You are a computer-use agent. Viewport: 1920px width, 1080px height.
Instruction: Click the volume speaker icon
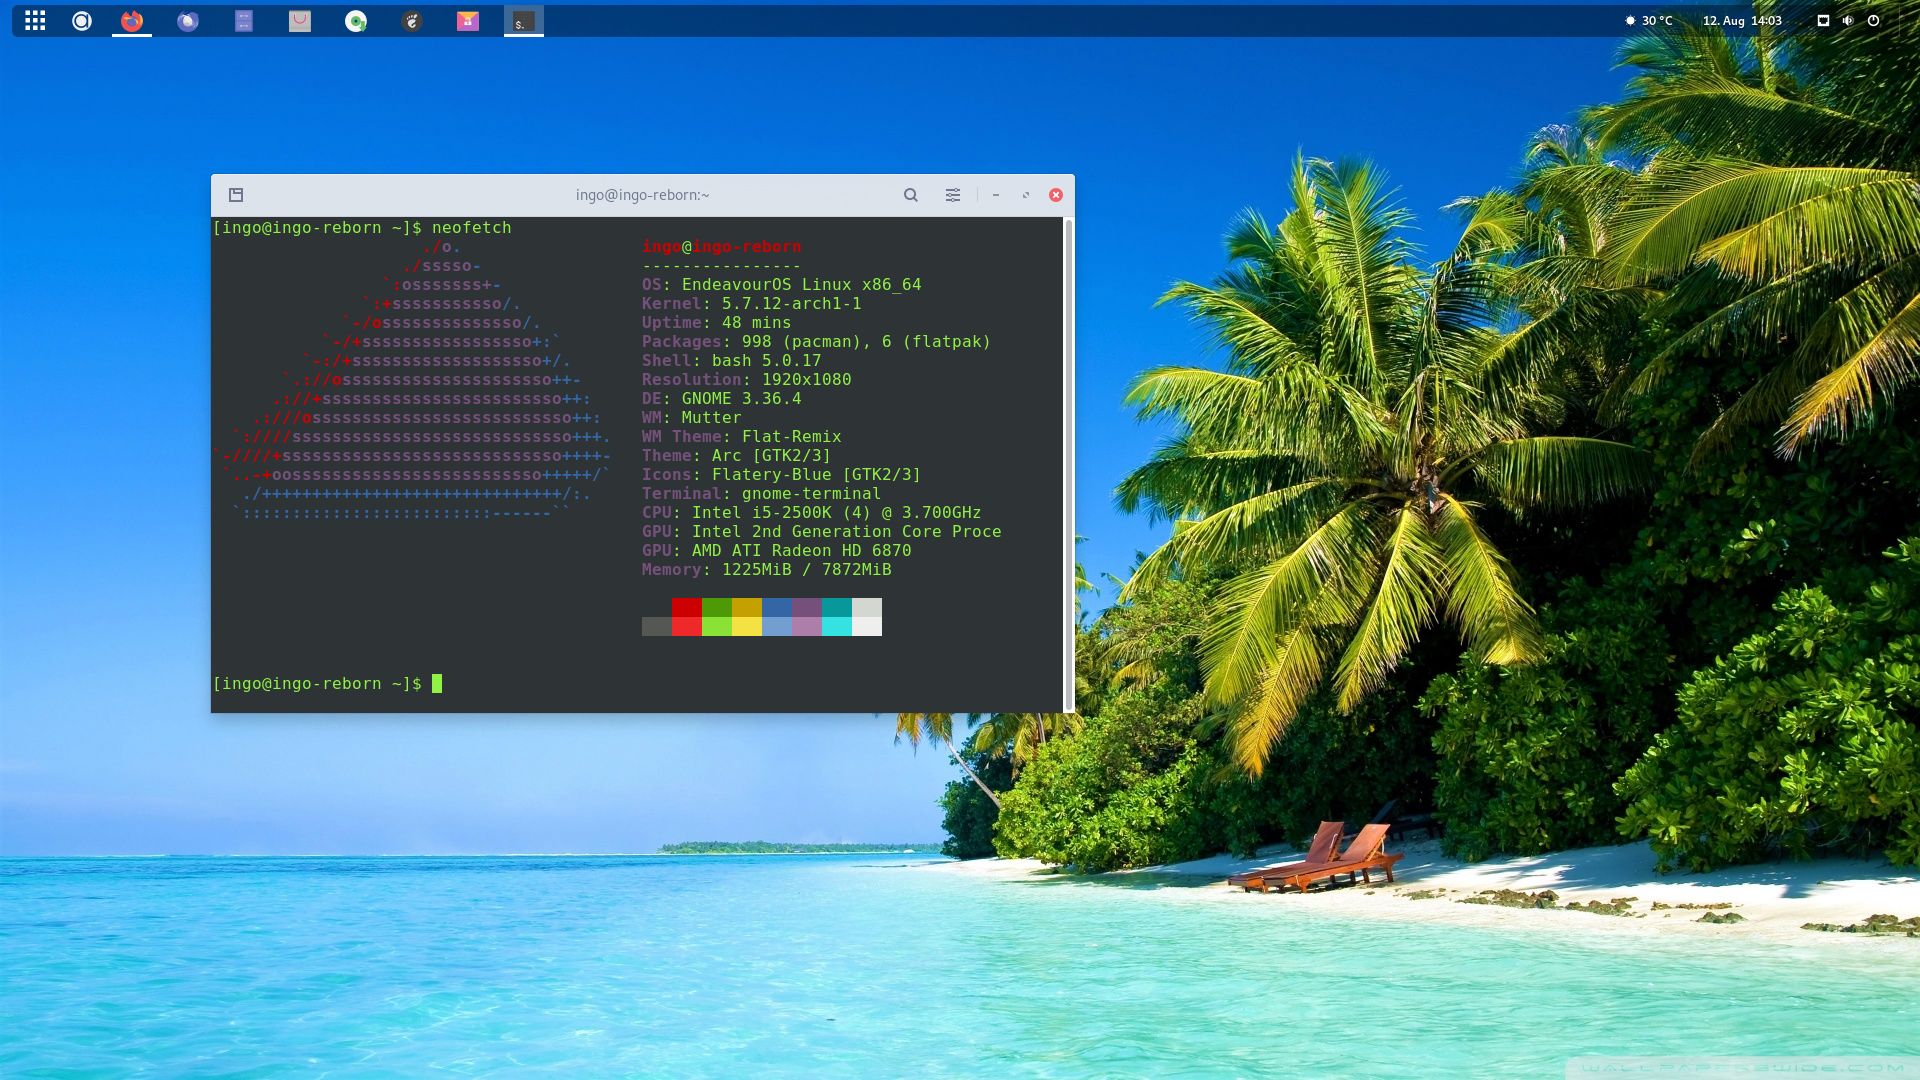[x=1848, y=21]
